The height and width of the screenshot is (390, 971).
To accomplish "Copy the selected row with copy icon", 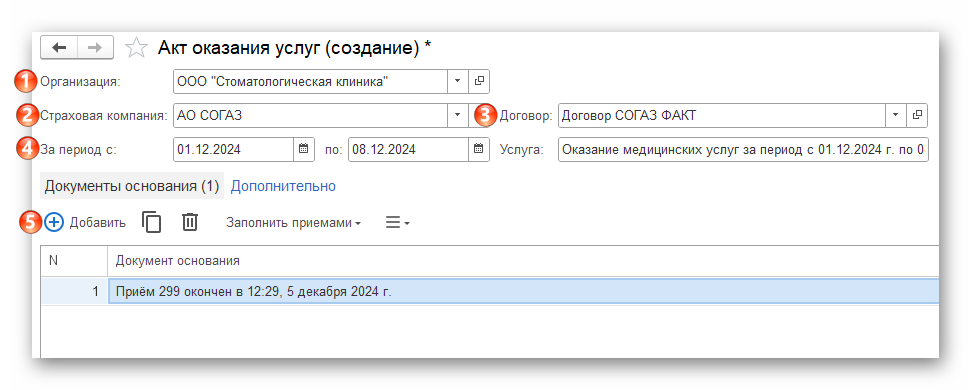I will pos(152,222).
